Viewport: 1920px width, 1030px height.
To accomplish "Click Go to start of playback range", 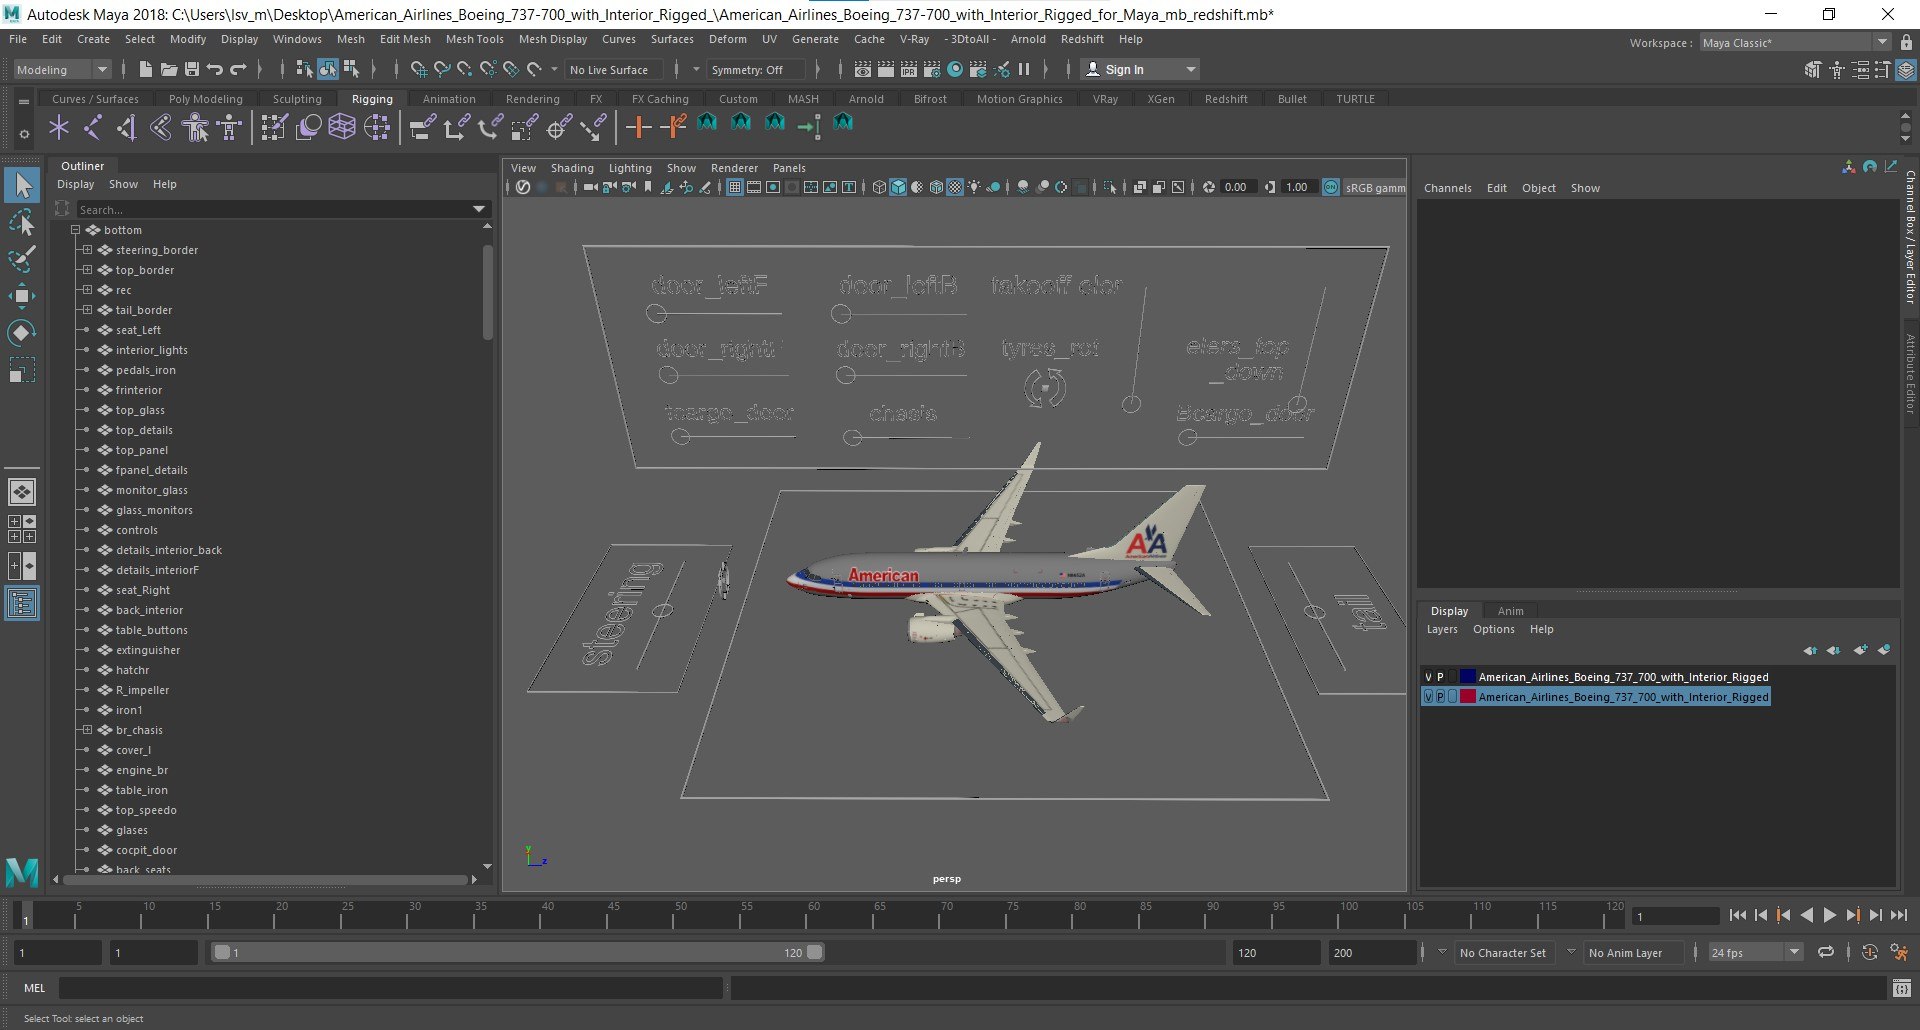I will 1738,915.
